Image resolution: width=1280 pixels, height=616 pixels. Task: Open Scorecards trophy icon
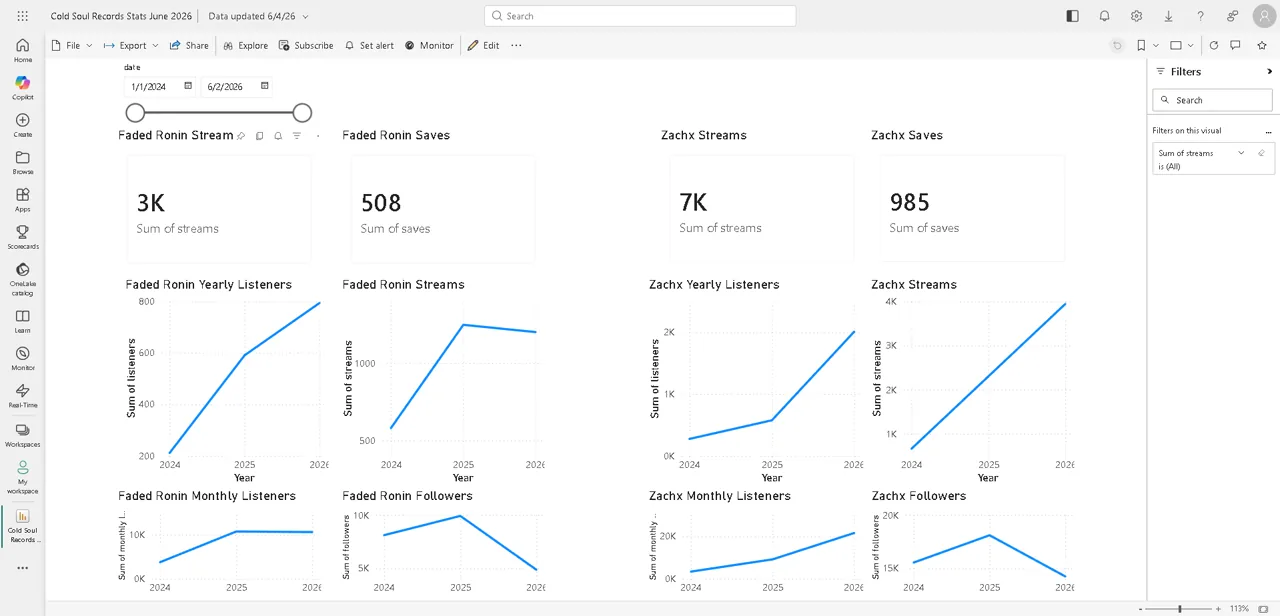23,237
